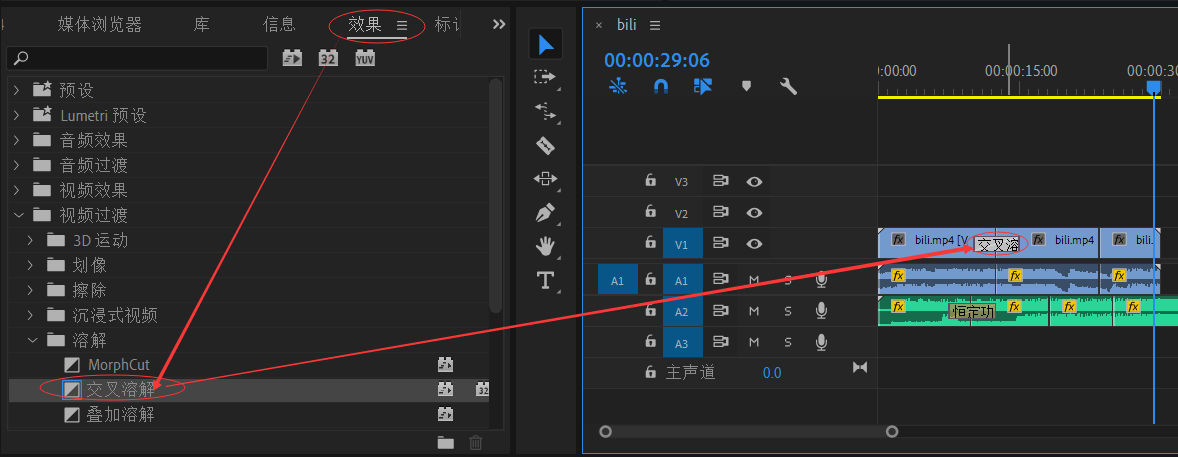
Task: Click the V1 track target button
Action: tap(682, 244)
